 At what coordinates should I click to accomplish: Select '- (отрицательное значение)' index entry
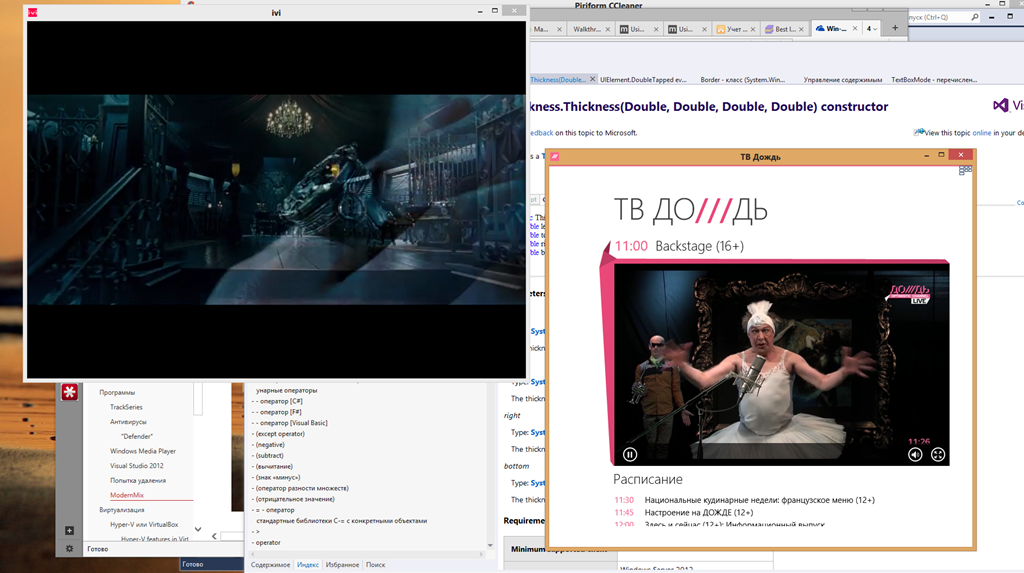(x=293, y=499)
